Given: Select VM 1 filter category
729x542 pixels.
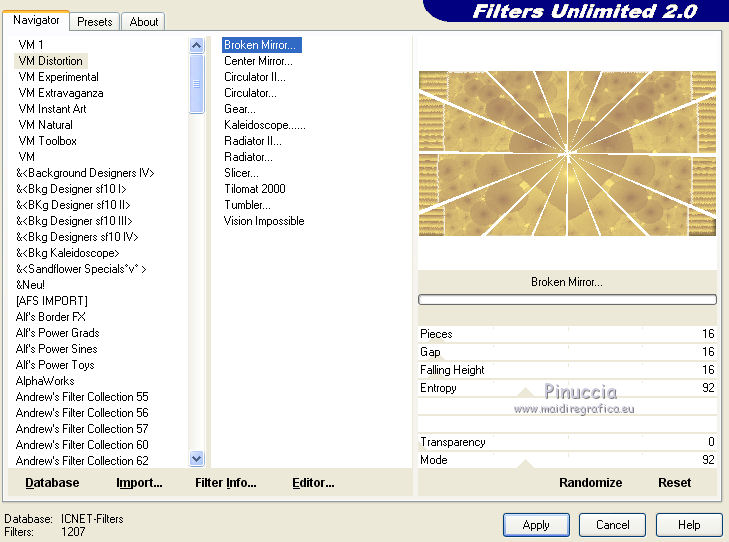Looking at the screenshot, I should click(31, 45).
